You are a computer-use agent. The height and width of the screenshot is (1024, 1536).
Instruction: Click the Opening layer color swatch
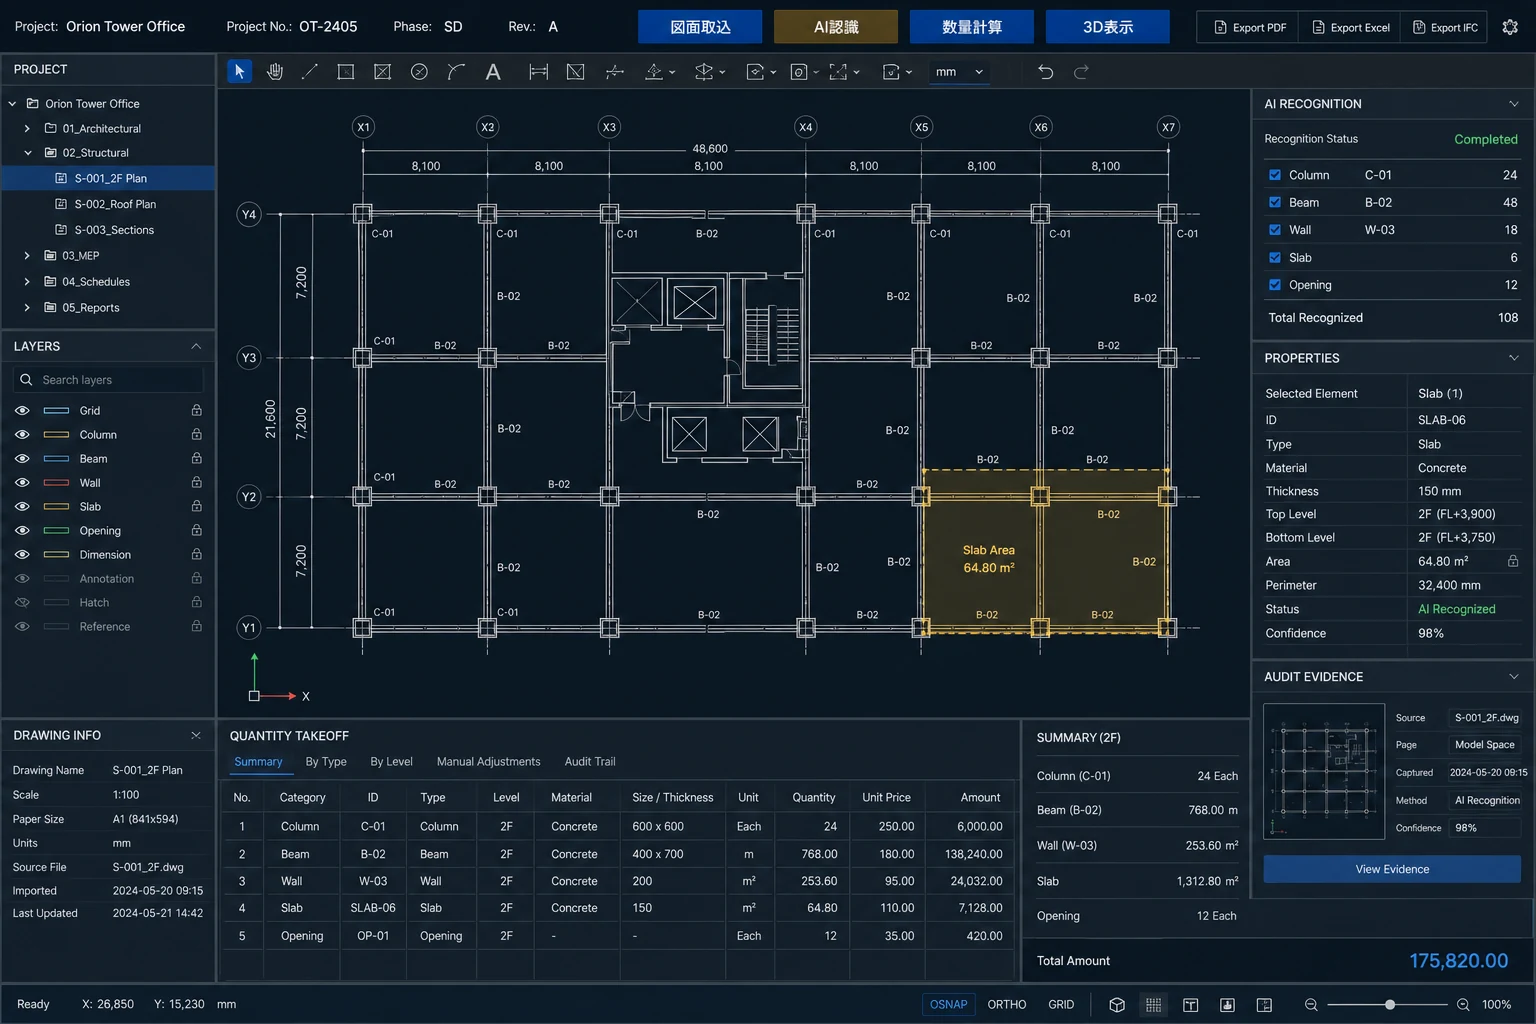(x=56, y=530)
